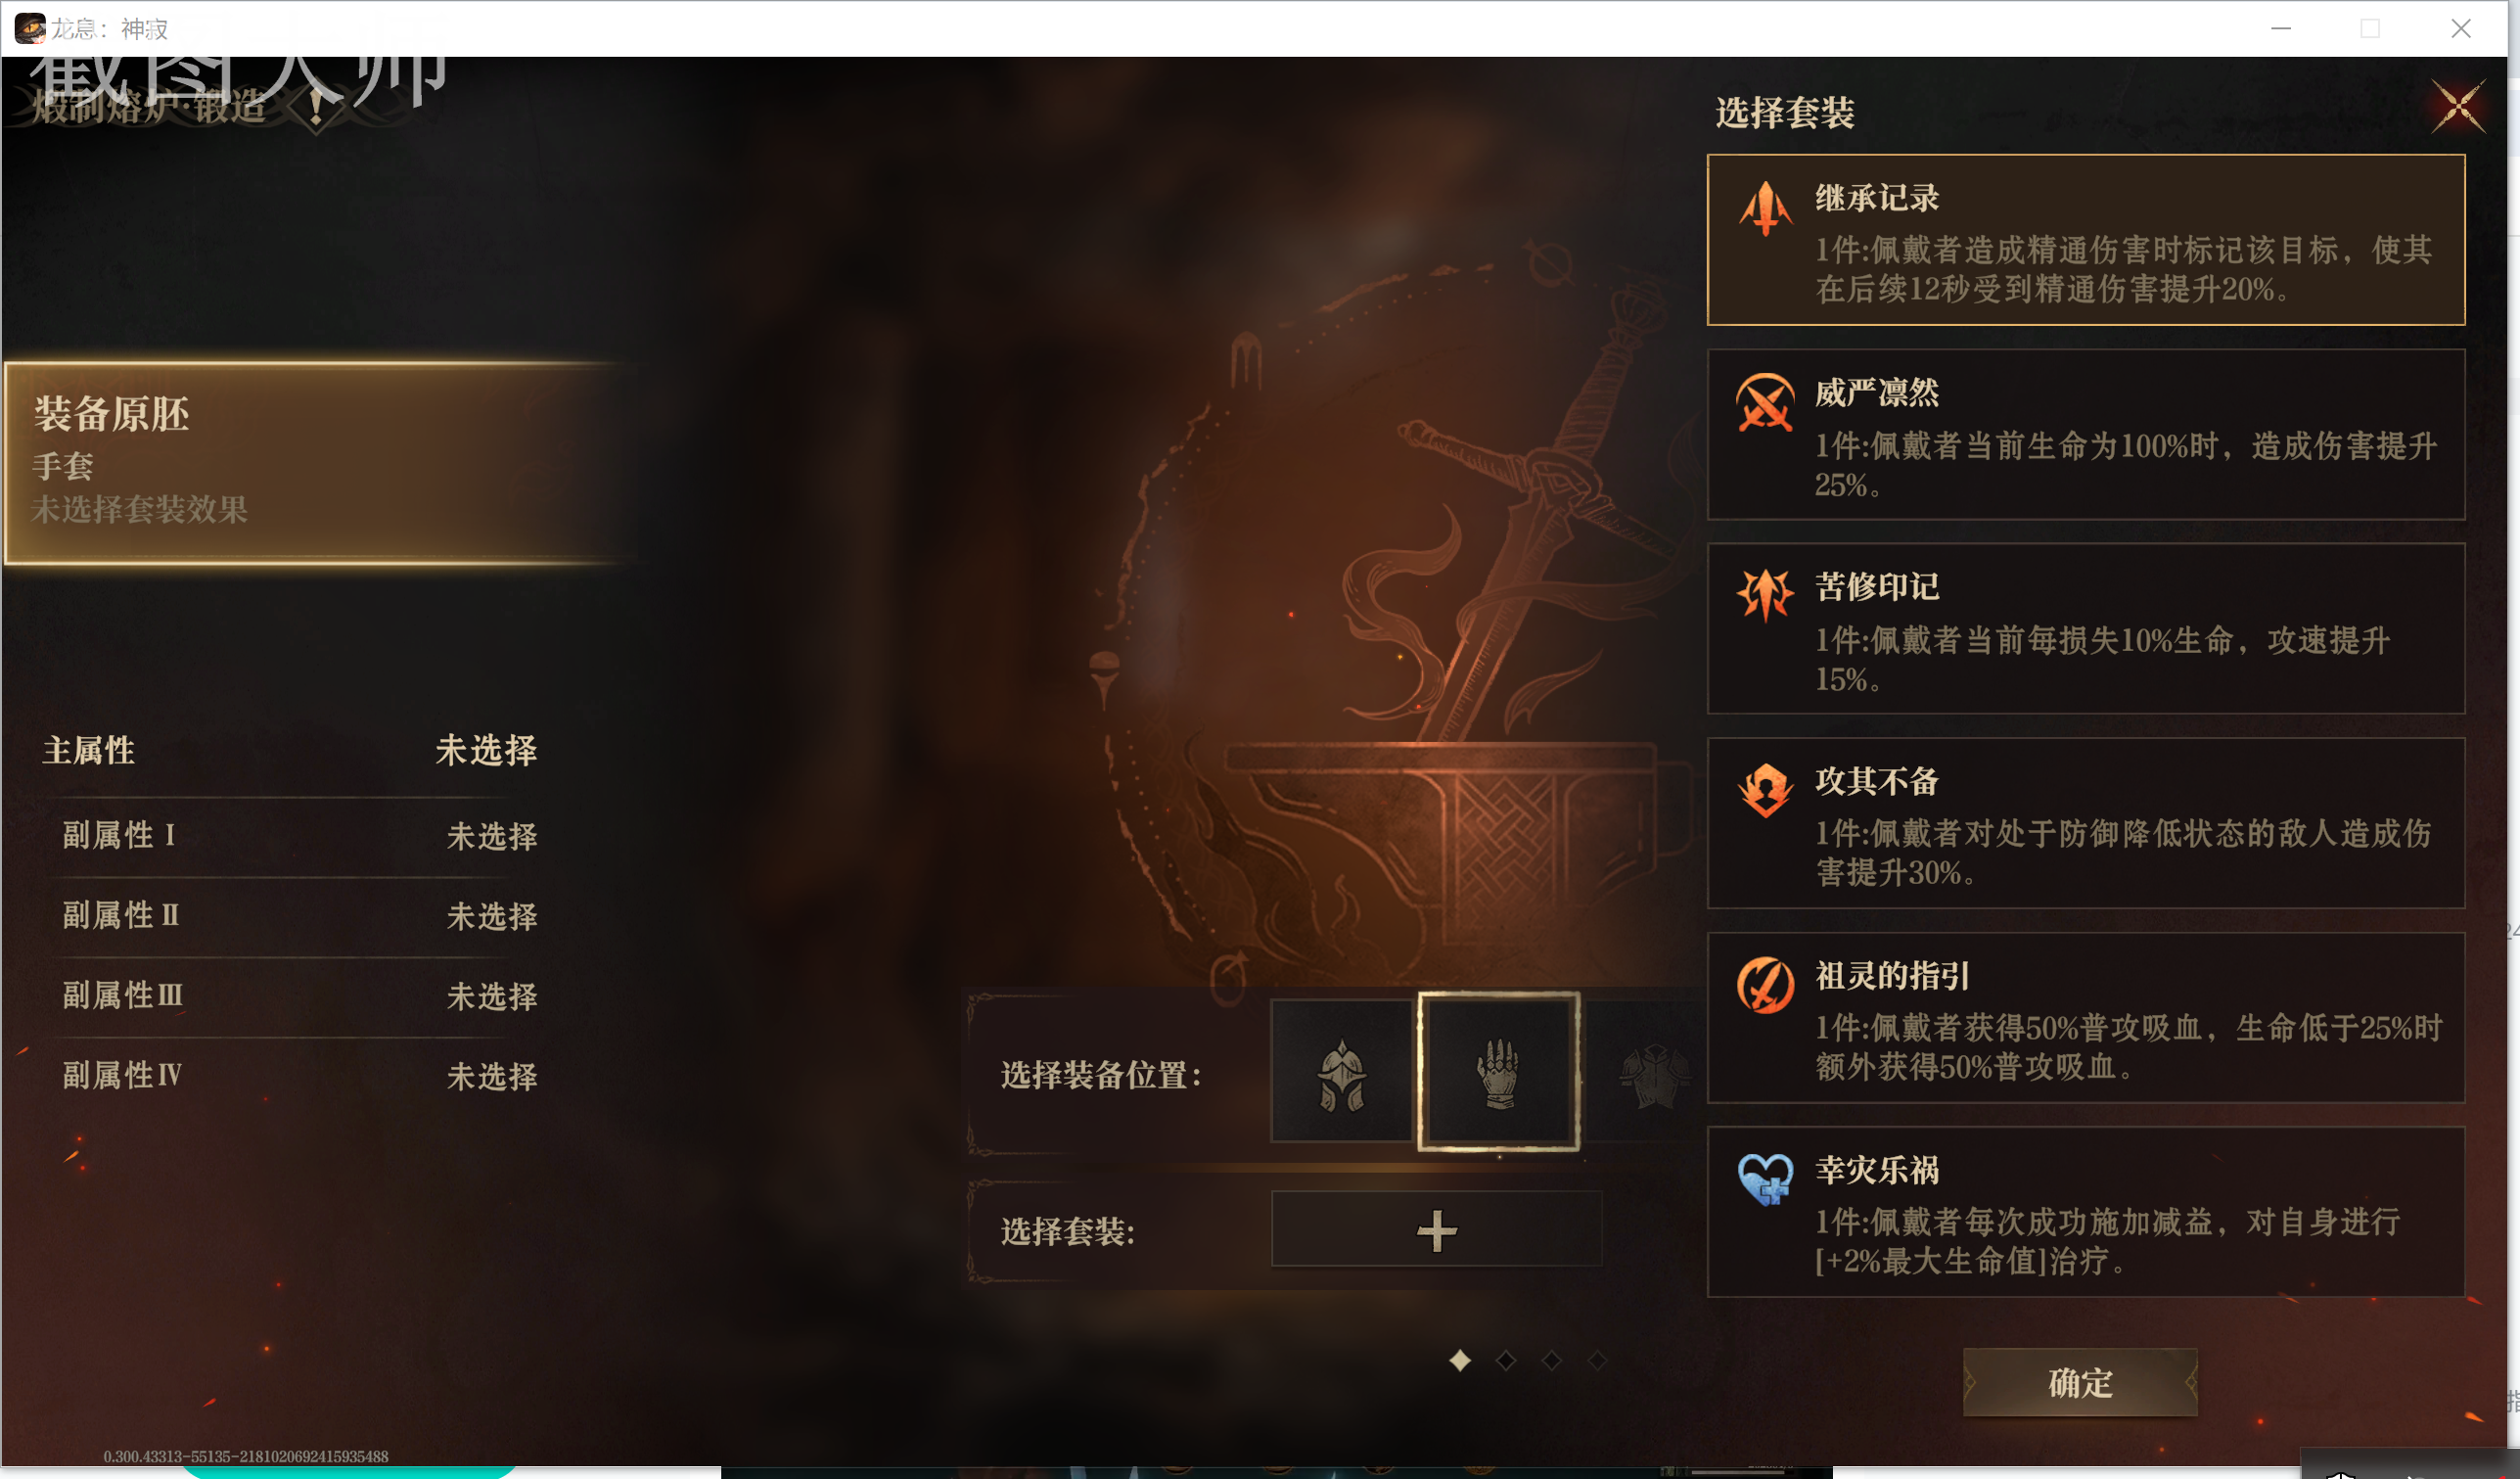The height and width of the screenshot is (1479, 2520).
Task: Go to the second page dot
Action: (1506, 1361)
